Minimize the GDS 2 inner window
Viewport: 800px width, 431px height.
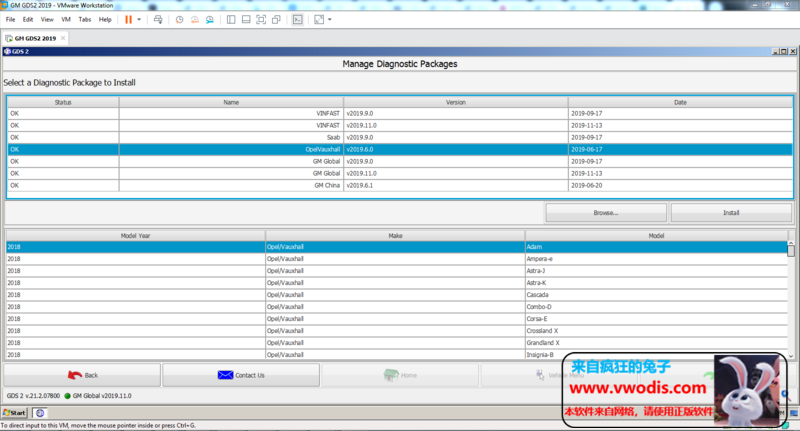776,52
